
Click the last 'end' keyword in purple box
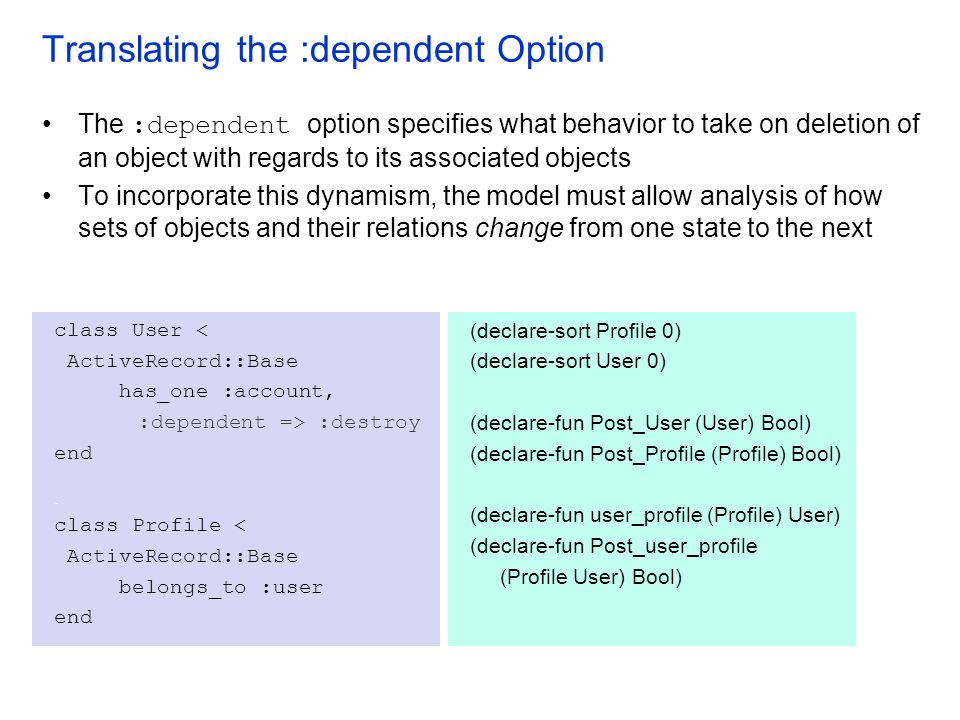click(73, 617)
